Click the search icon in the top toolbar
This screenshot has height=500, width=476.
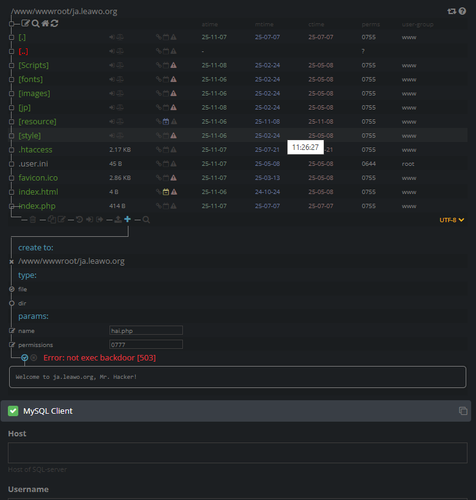35,23
